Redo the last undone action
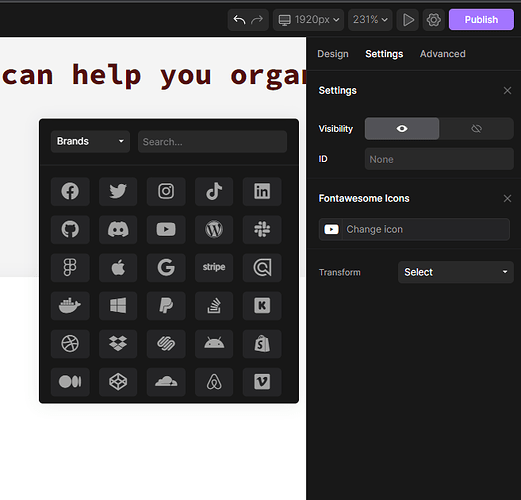Viewport: 521px width, 500px height. 257,20
